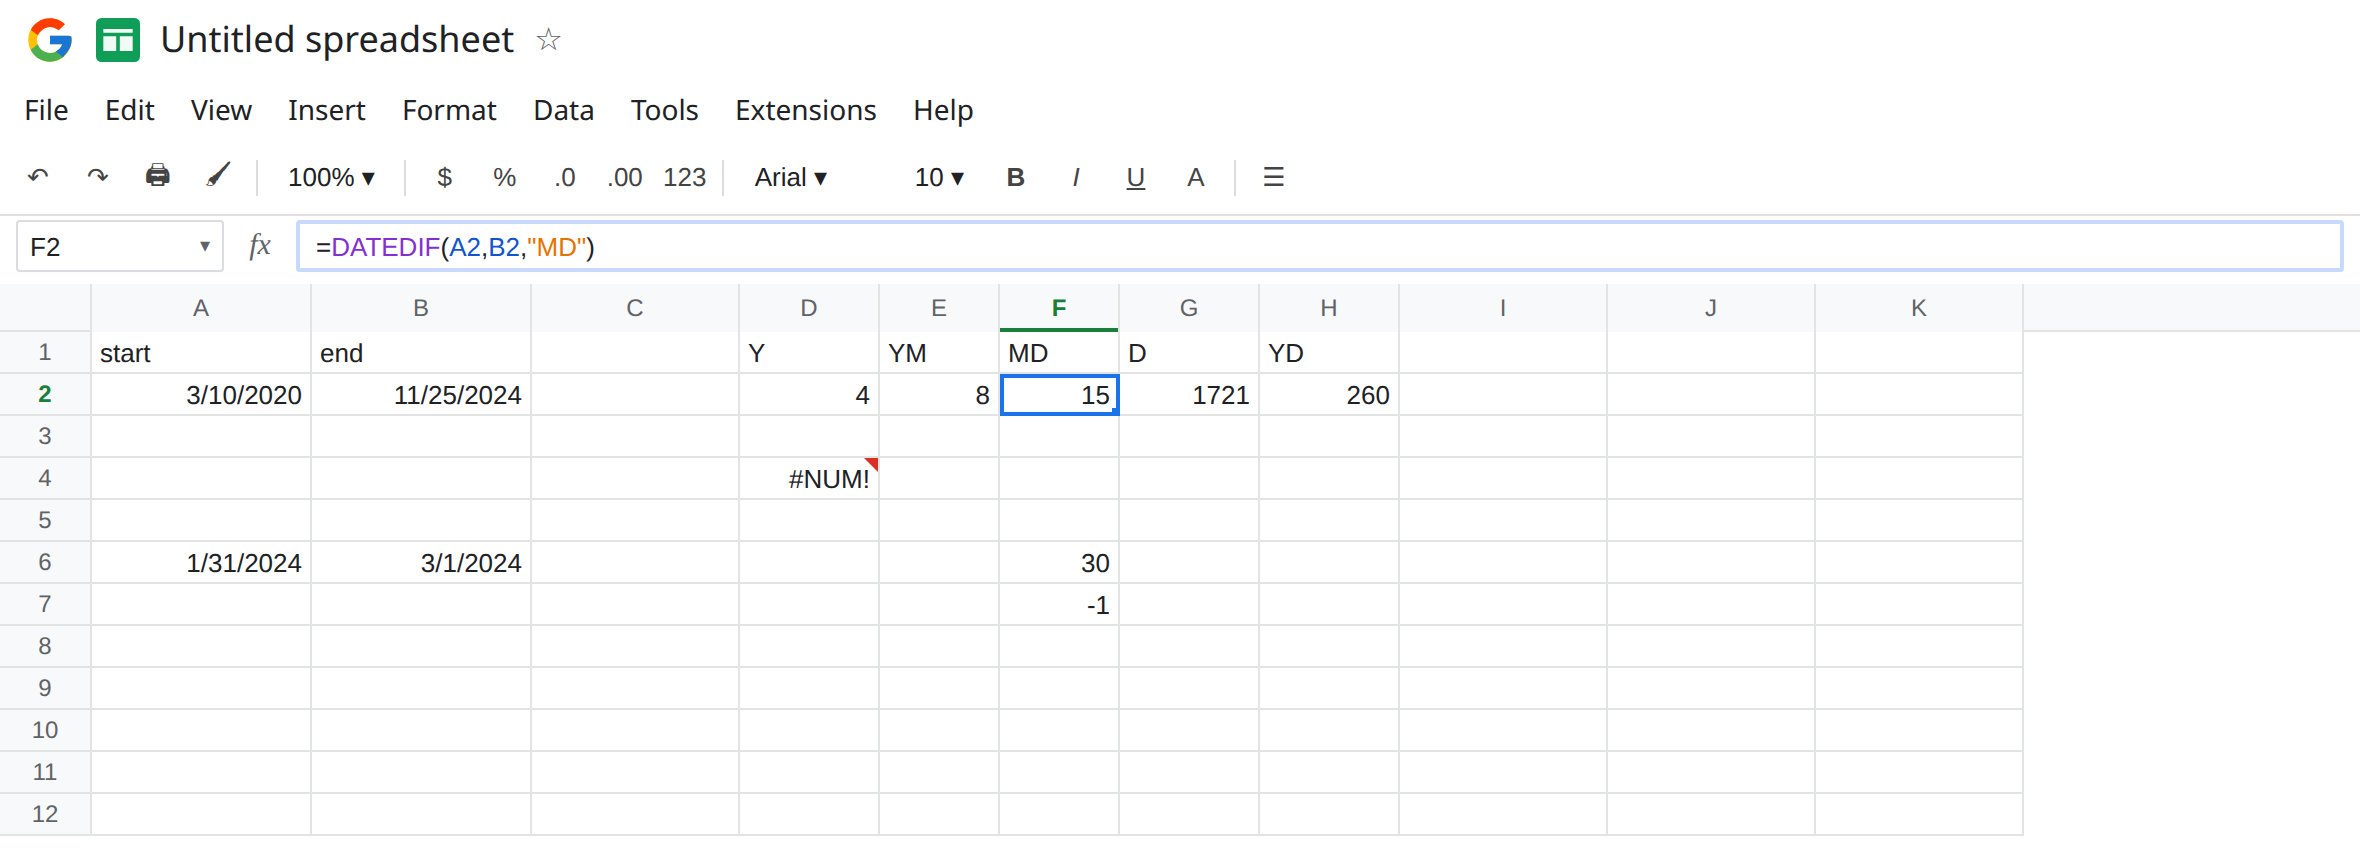Rename the Untitled spreadsheet title
This screenshot has width=2360, height=848.
tap(337, 40)
